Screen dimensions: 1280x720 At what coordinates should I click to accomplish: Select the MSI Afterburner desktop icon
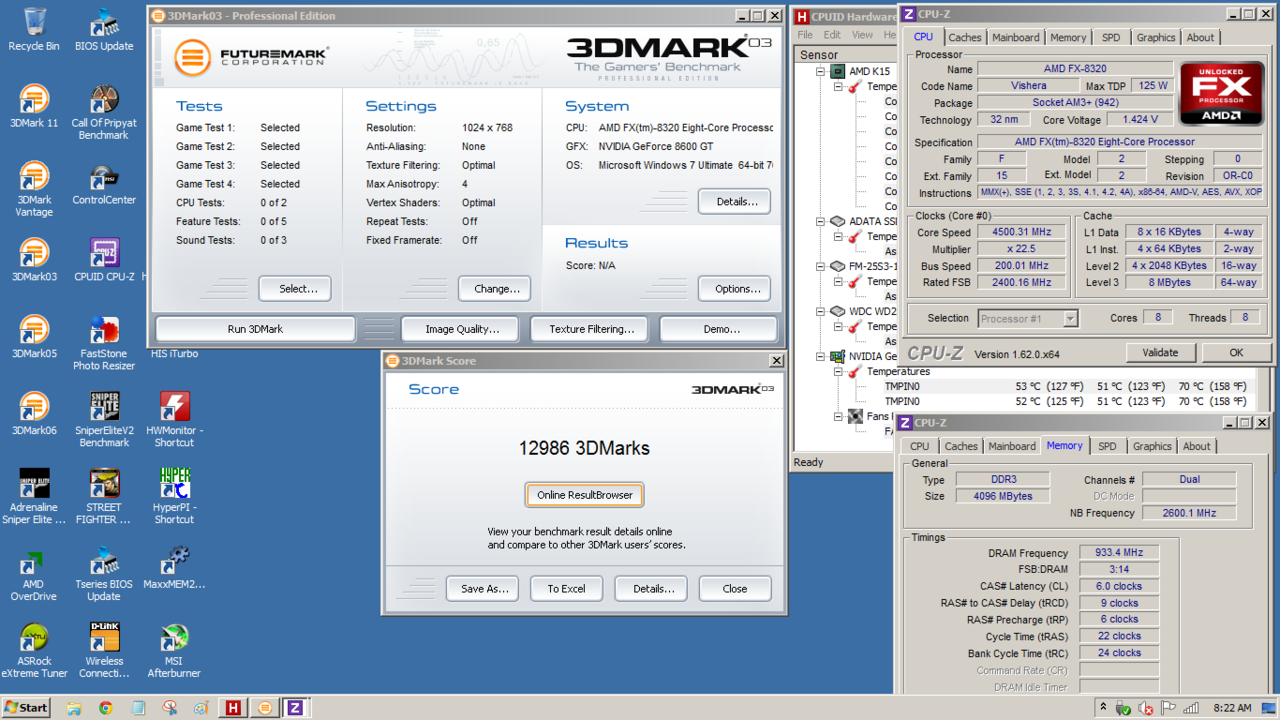174,651
